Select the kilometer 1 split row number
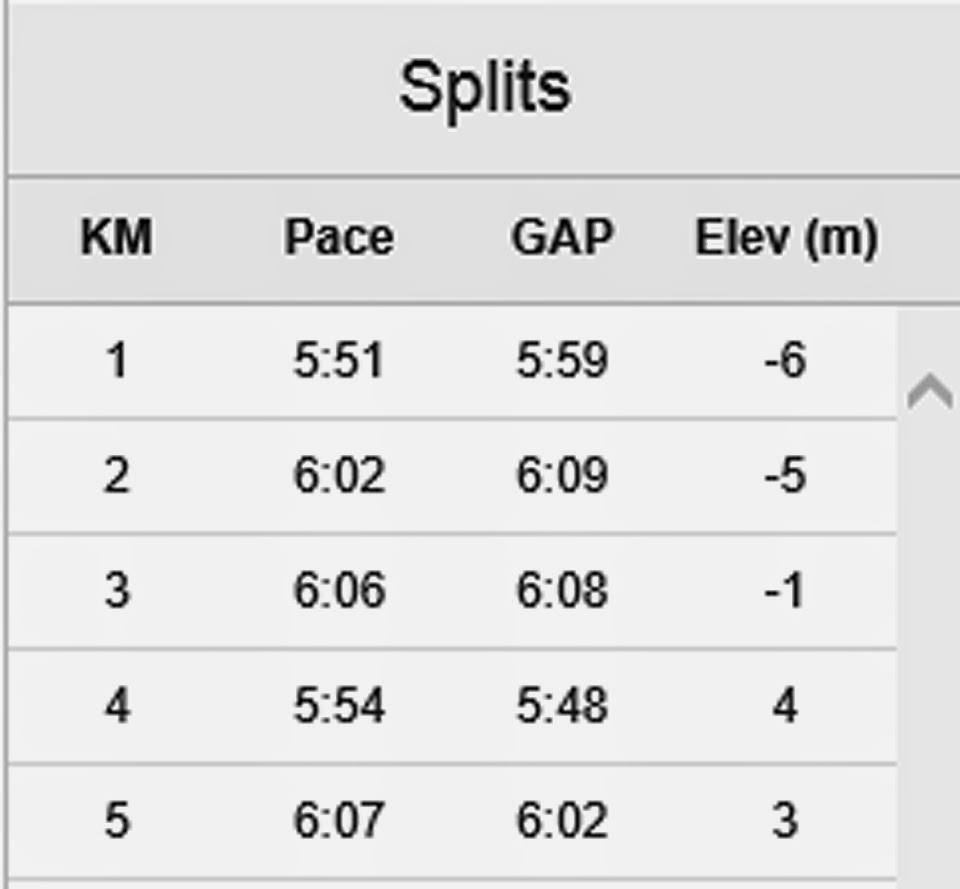Screen dimensions: 960x889 [117, 361]
